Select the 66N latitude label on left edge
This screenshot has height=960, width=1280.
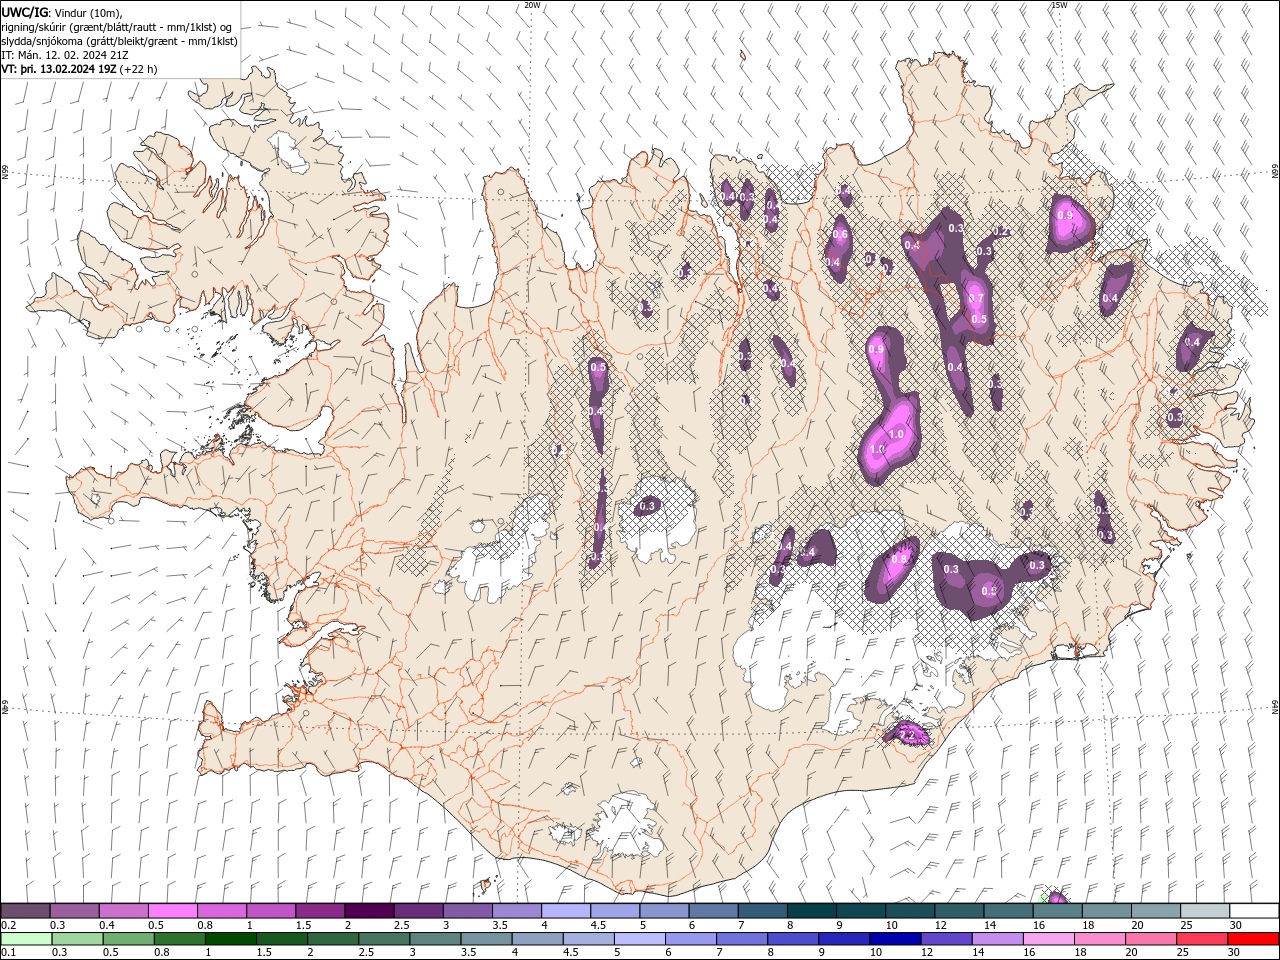(5, 173)
